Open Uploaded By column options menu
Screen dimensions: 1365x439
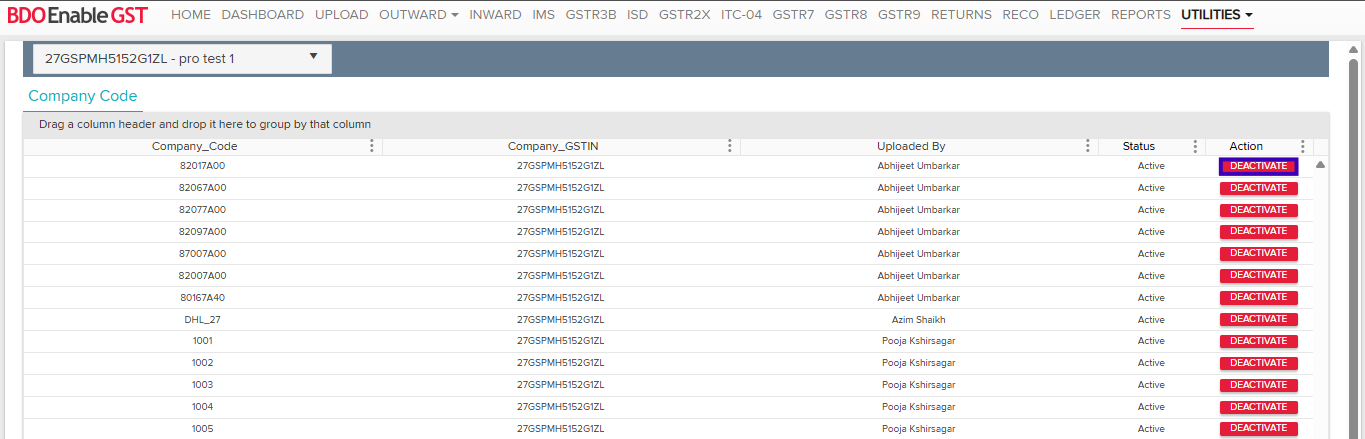tap(1088, 146)
